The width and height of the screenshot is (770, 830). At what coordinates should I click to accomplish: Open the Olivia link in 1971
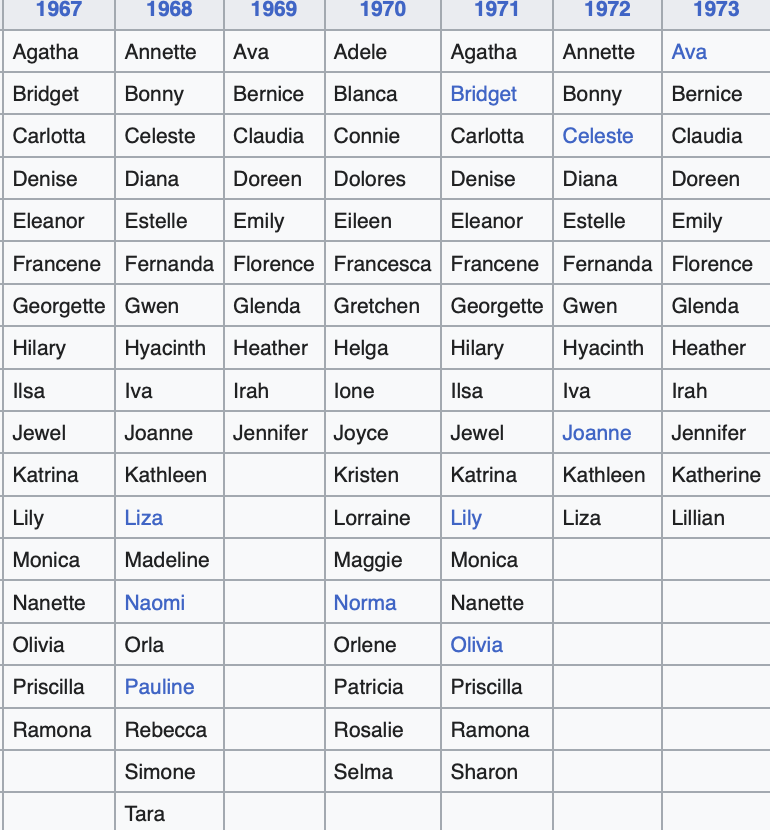click(476, 645)
